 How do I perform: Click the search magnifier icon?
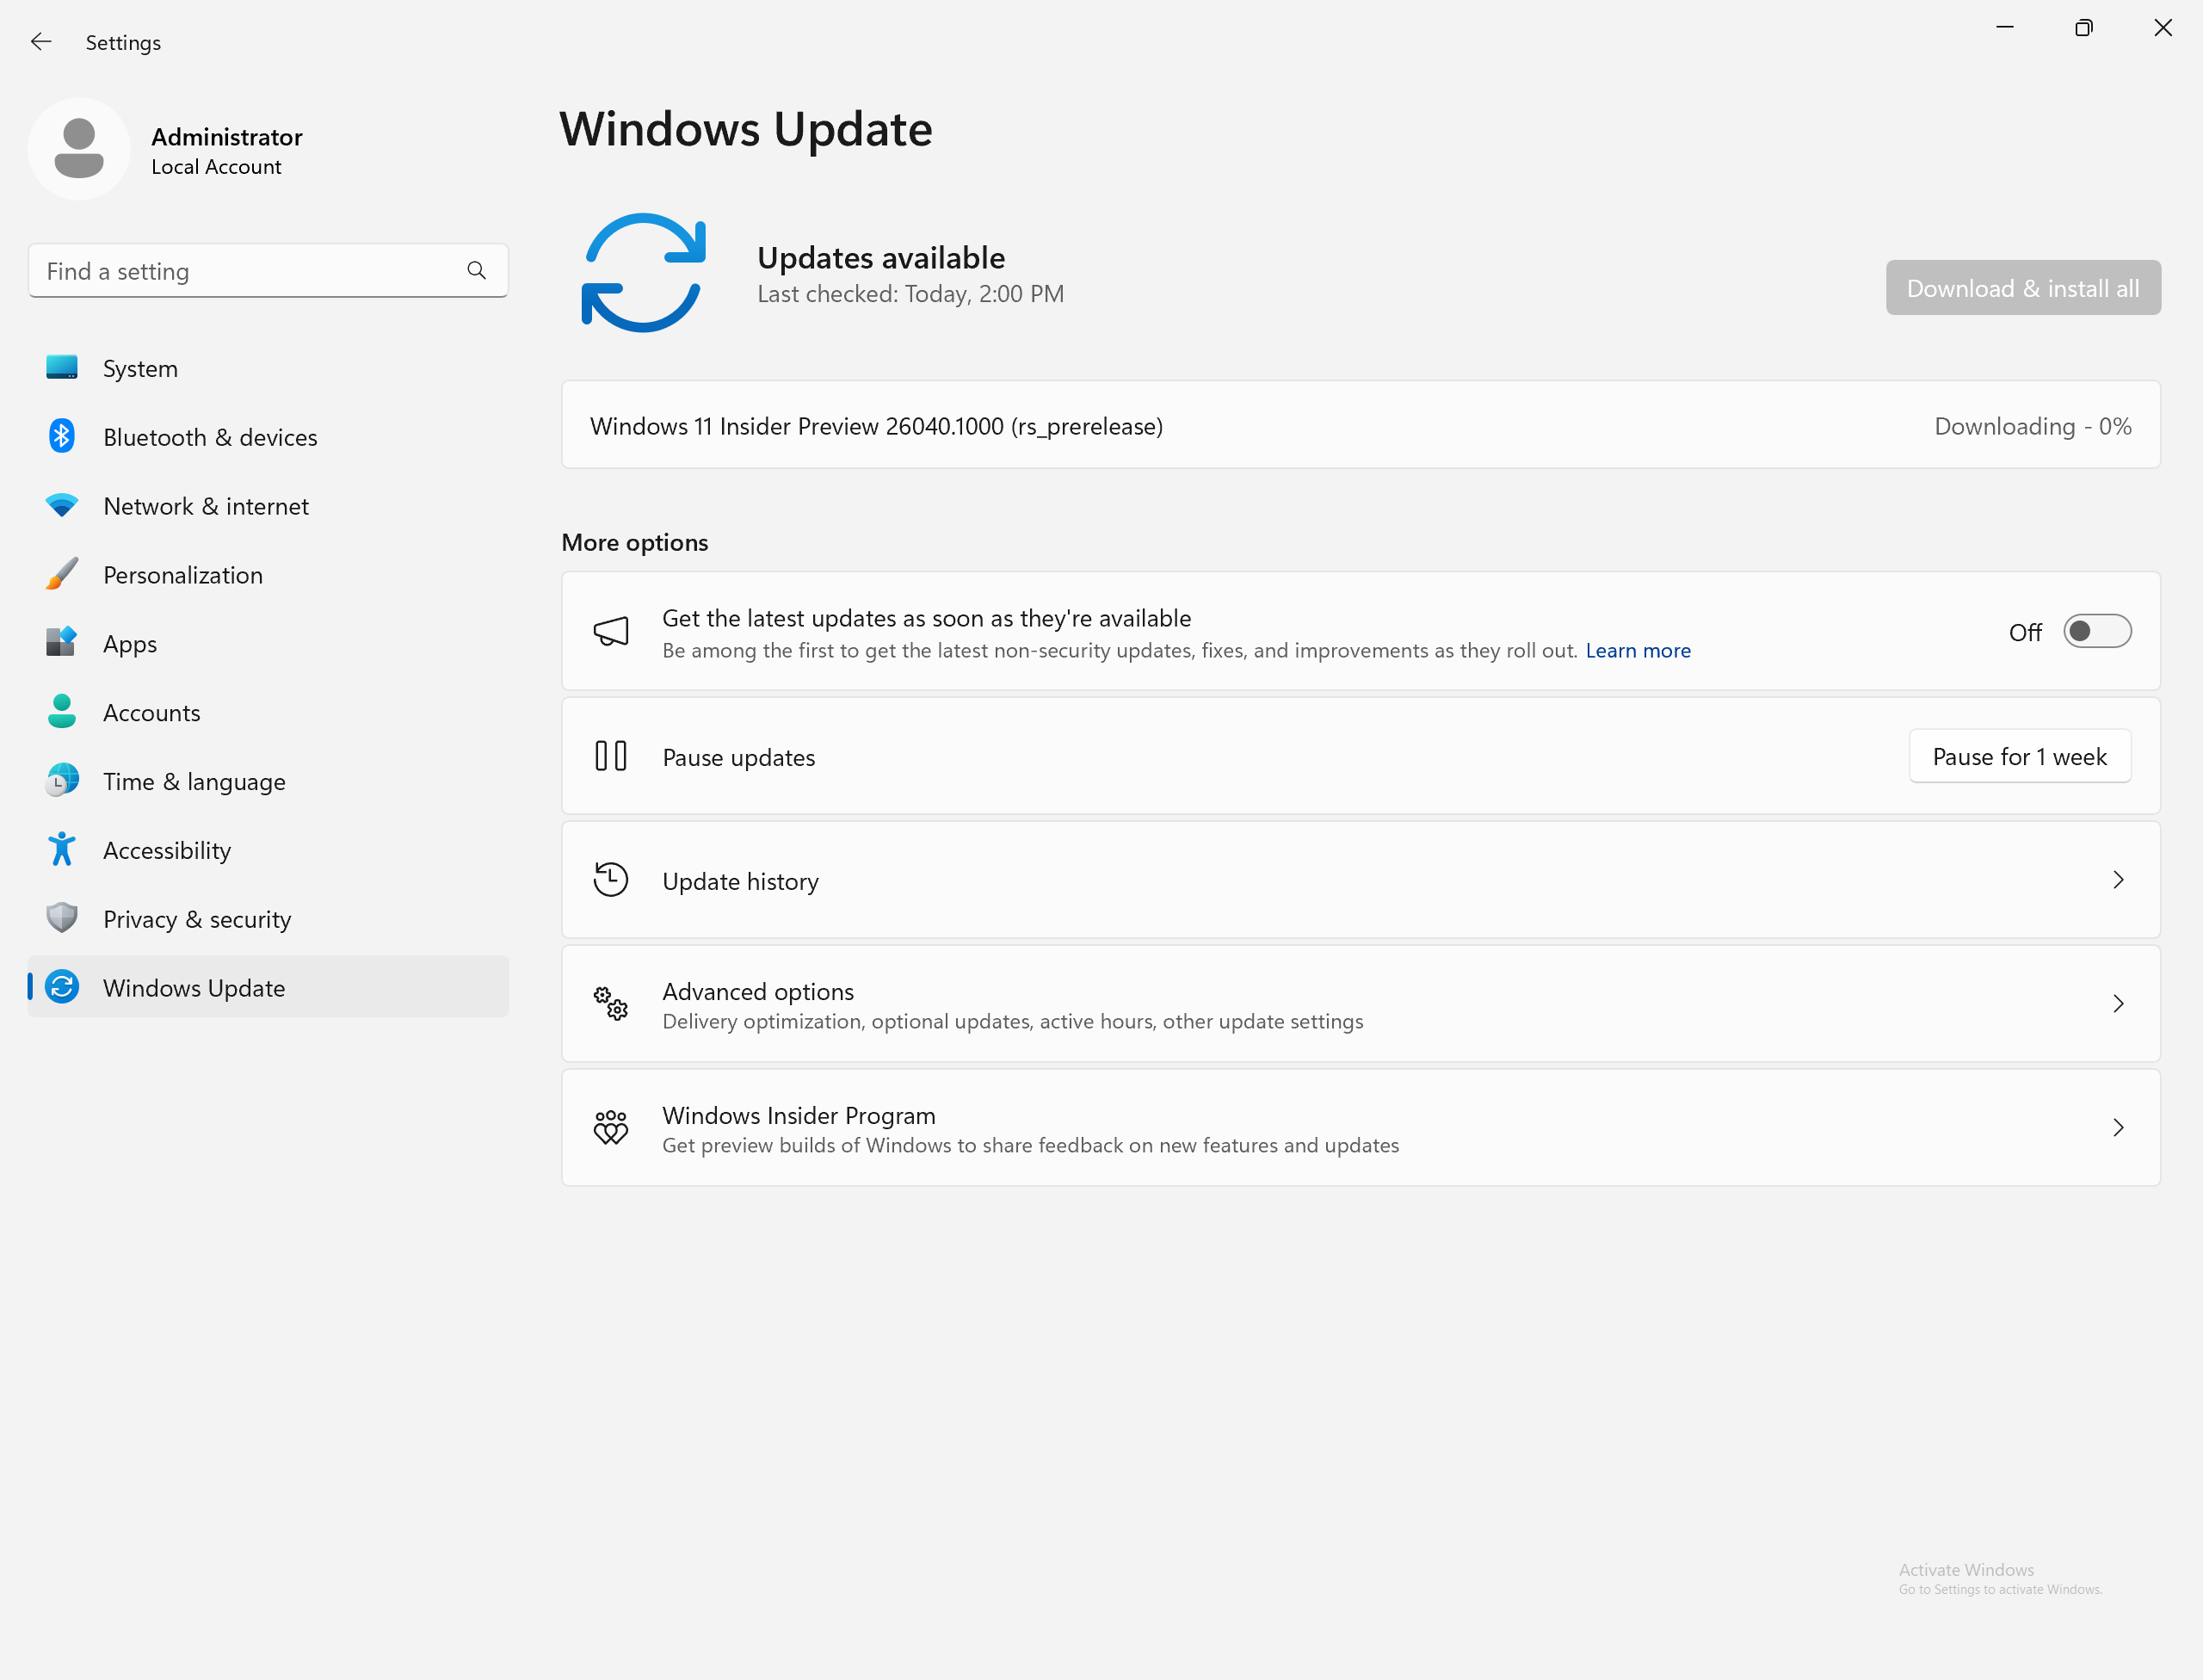476,271
